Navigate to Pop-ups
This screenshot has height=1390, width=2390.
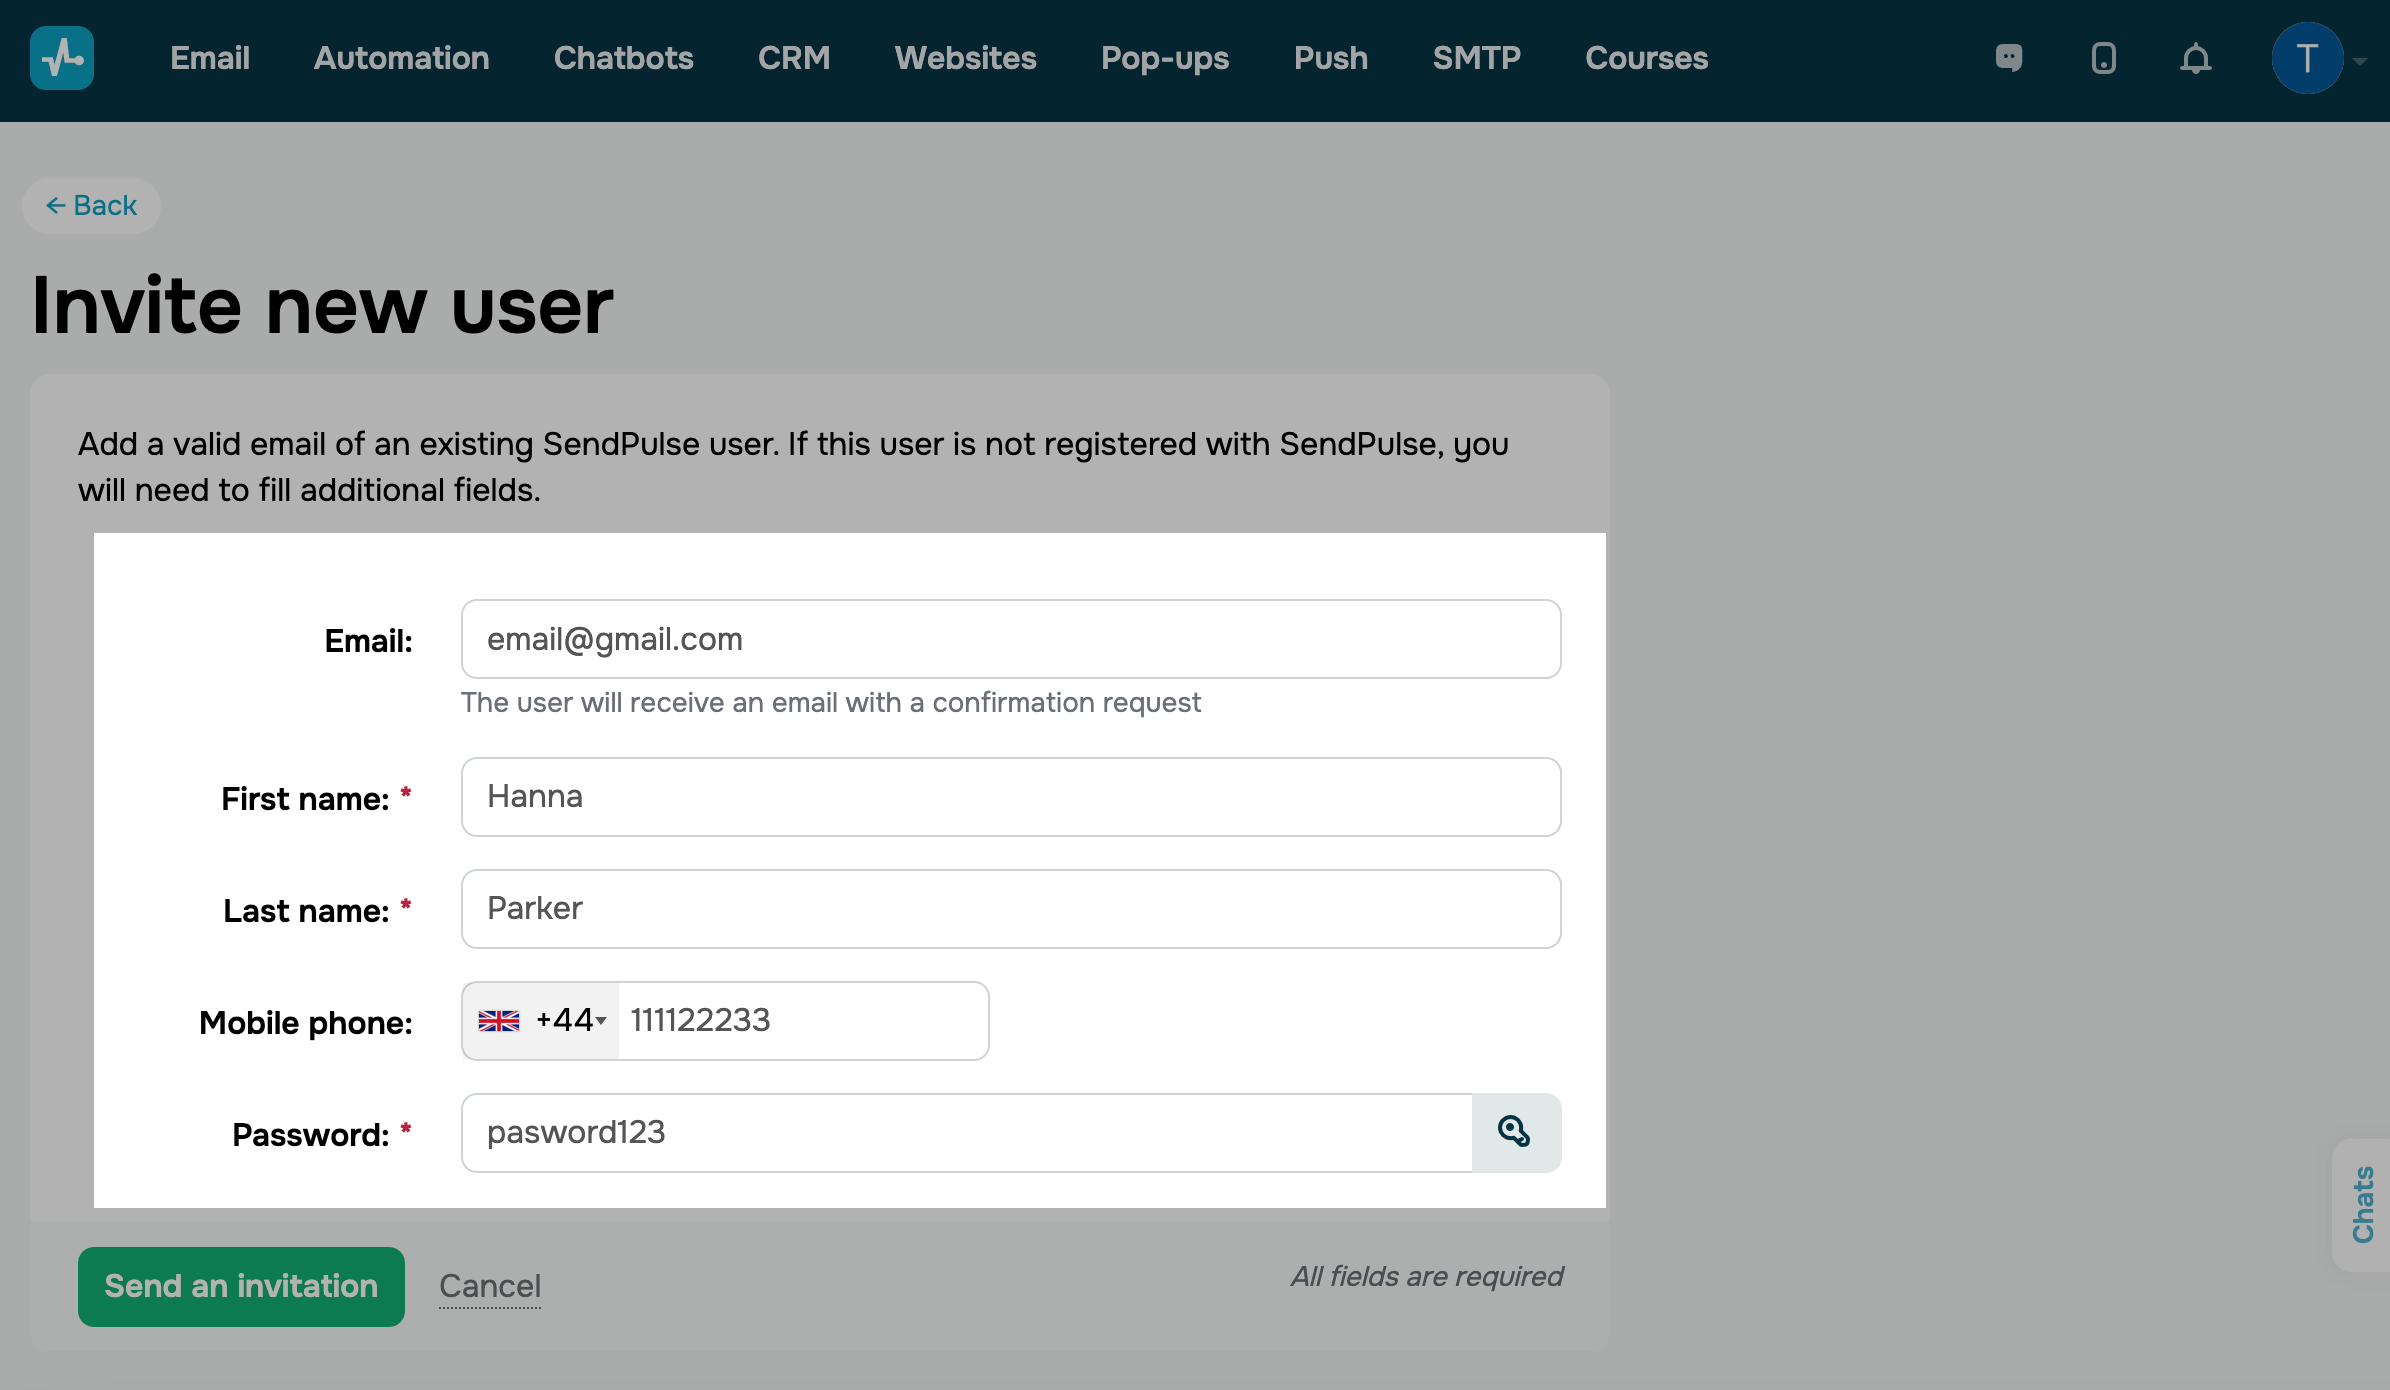1164,58
